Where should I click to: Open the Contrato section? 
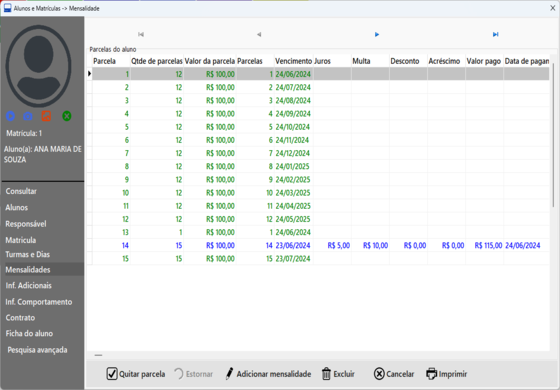coord(20,318)
